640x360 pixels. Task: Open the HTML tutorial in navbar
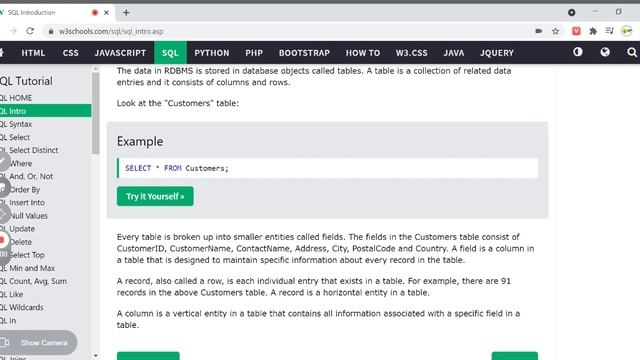point(33,53)
